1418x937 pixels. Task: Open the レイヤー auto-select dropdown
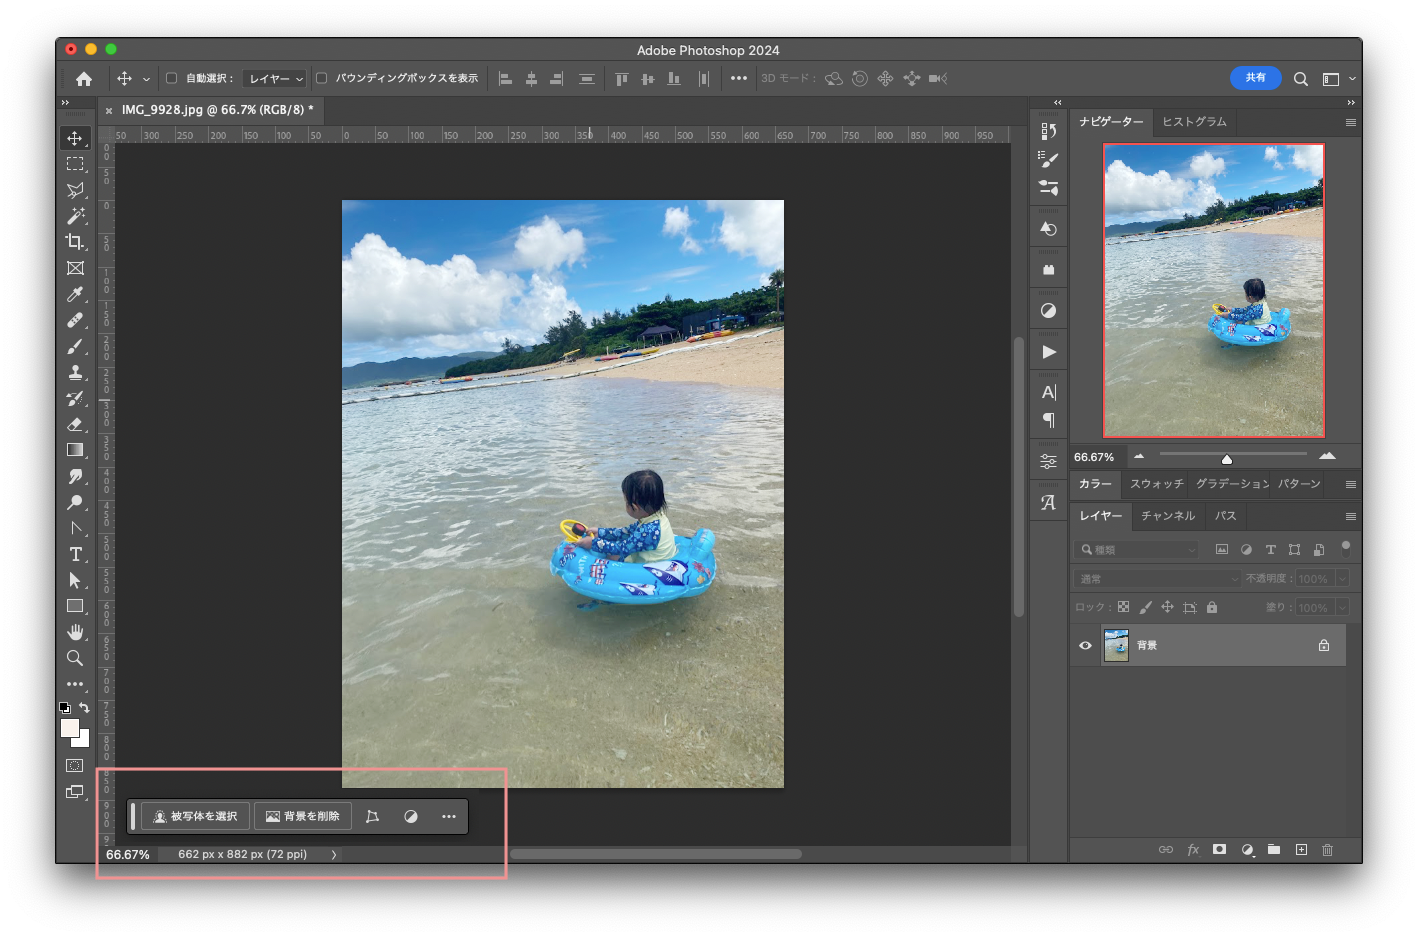276,79
